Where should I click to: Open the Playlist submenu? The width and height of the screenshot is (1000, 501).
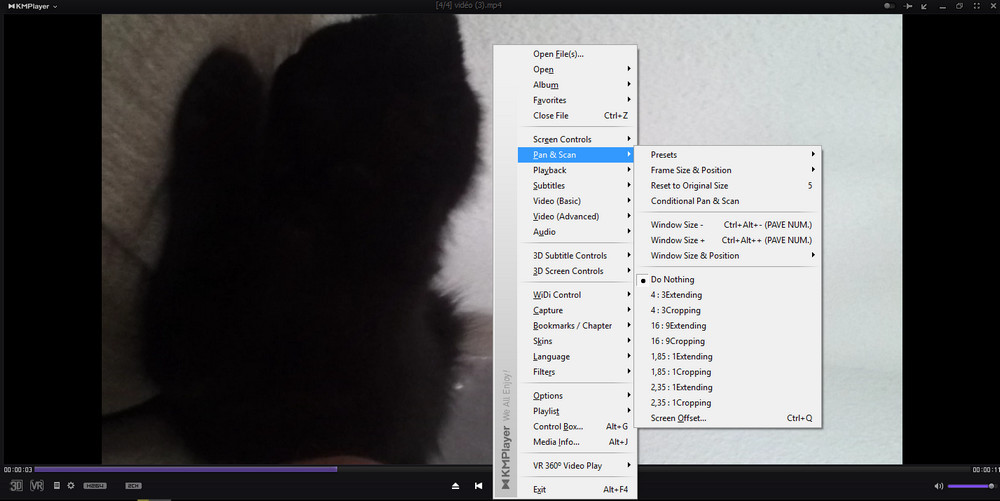coord(577,411)
